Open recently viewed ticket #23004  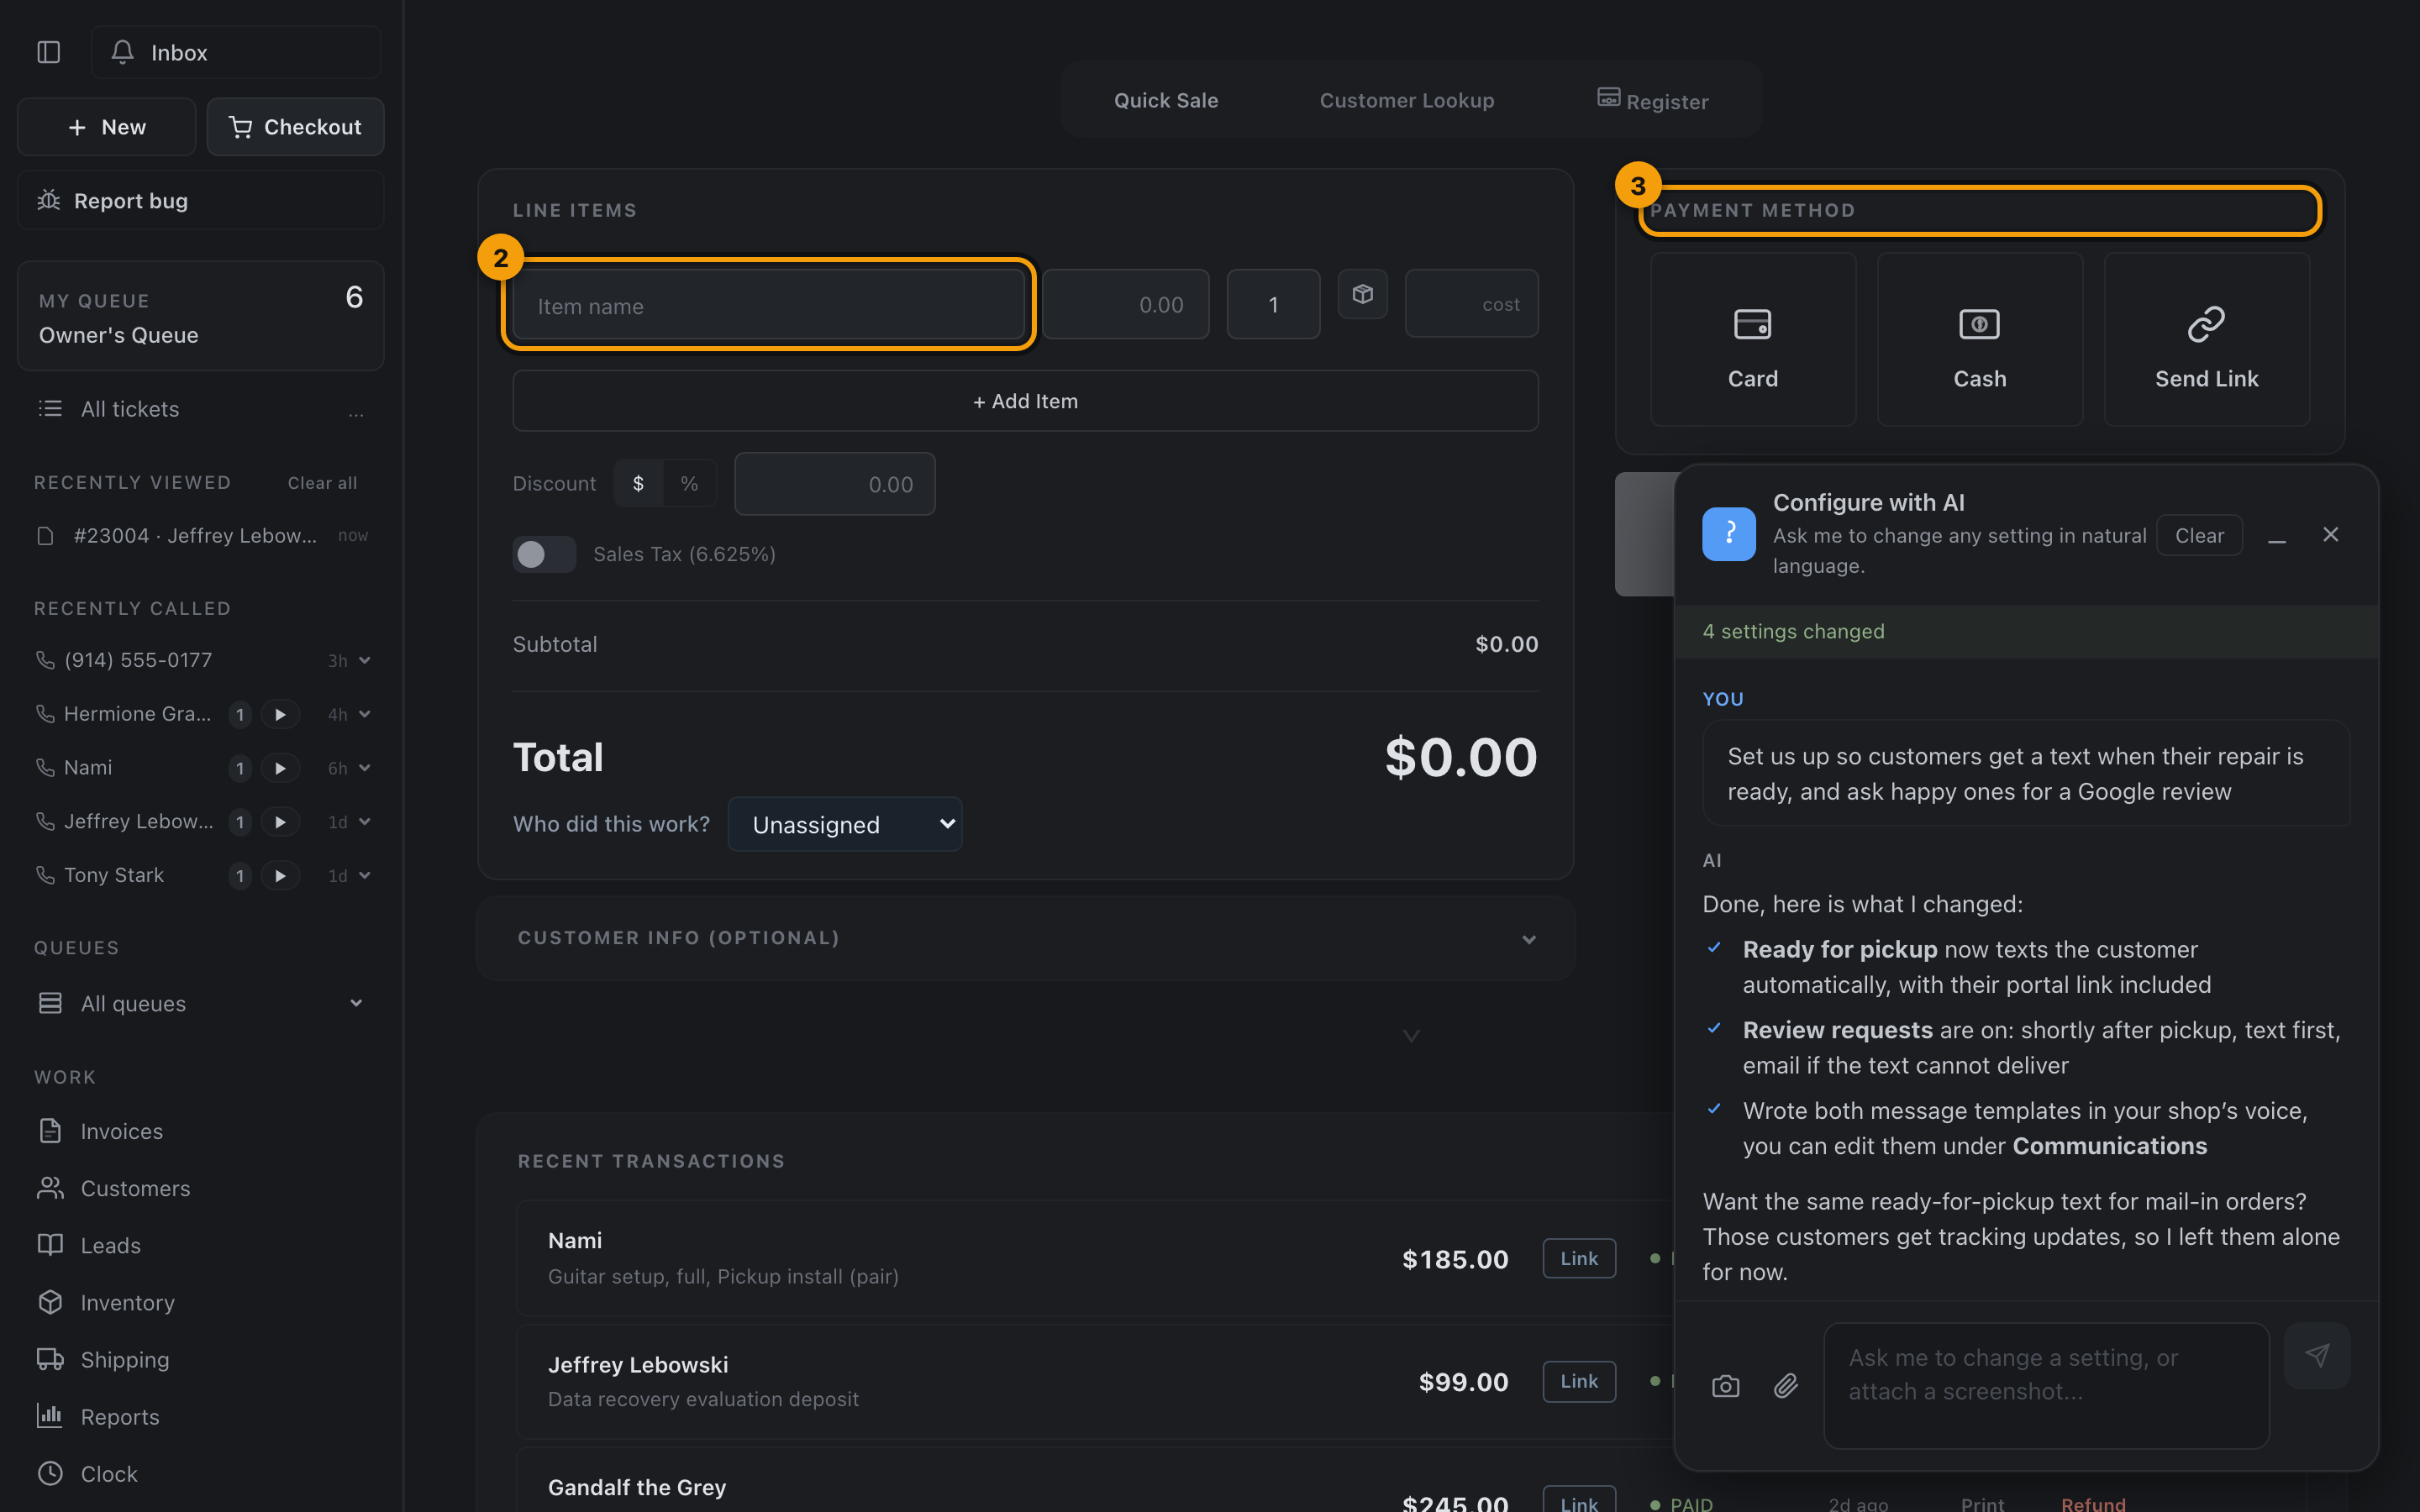[x=200, y=536]
